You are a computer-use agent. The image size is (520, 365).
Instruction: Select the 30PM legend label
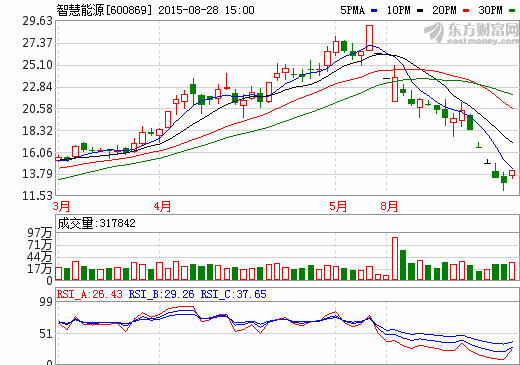491,10
